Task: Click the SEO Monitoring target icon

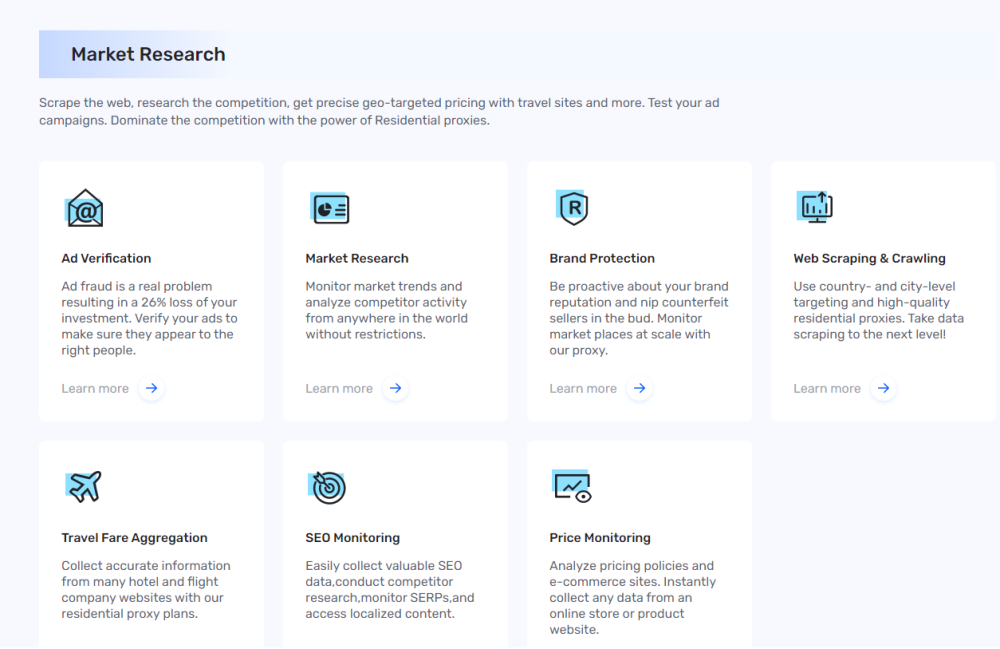Action: pos(328,487)
